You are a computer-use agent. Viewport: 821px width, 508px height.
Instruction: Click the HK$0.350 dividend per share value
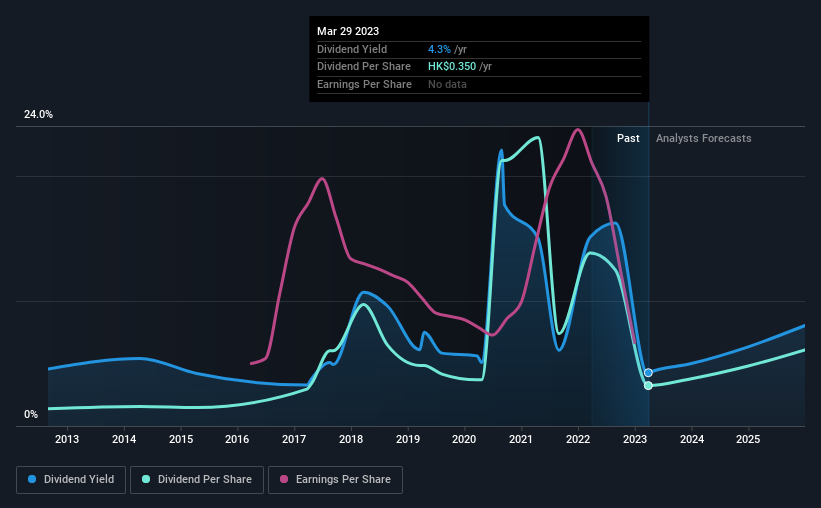452,67
